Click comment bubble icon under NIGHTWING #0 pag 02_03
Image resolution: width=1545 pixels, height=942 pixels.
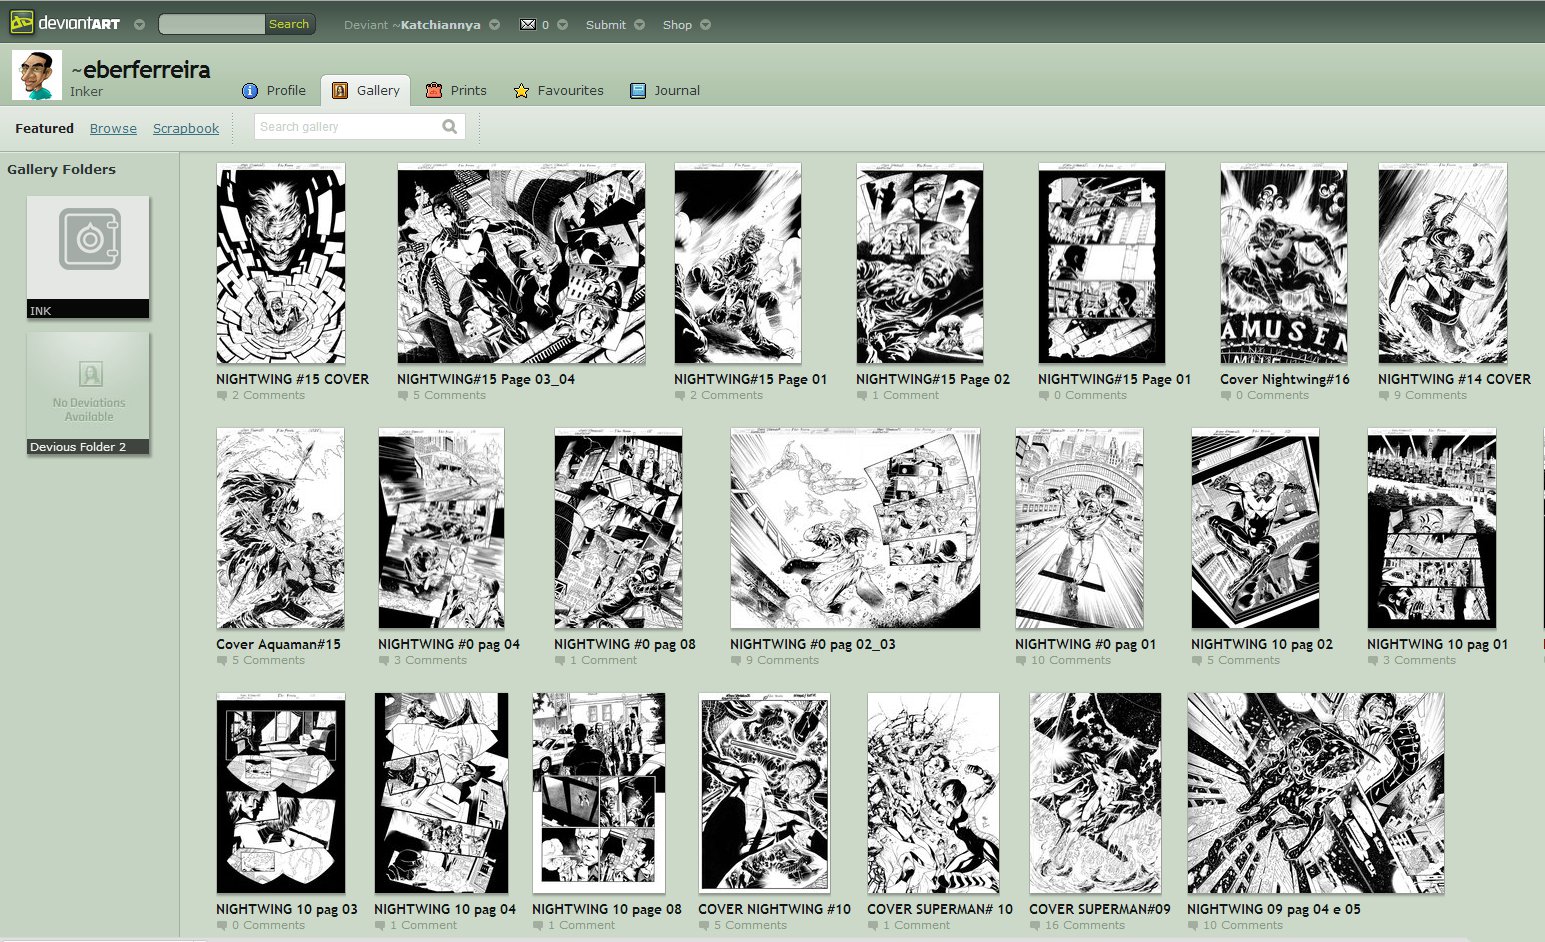click(x=736, y=661)
